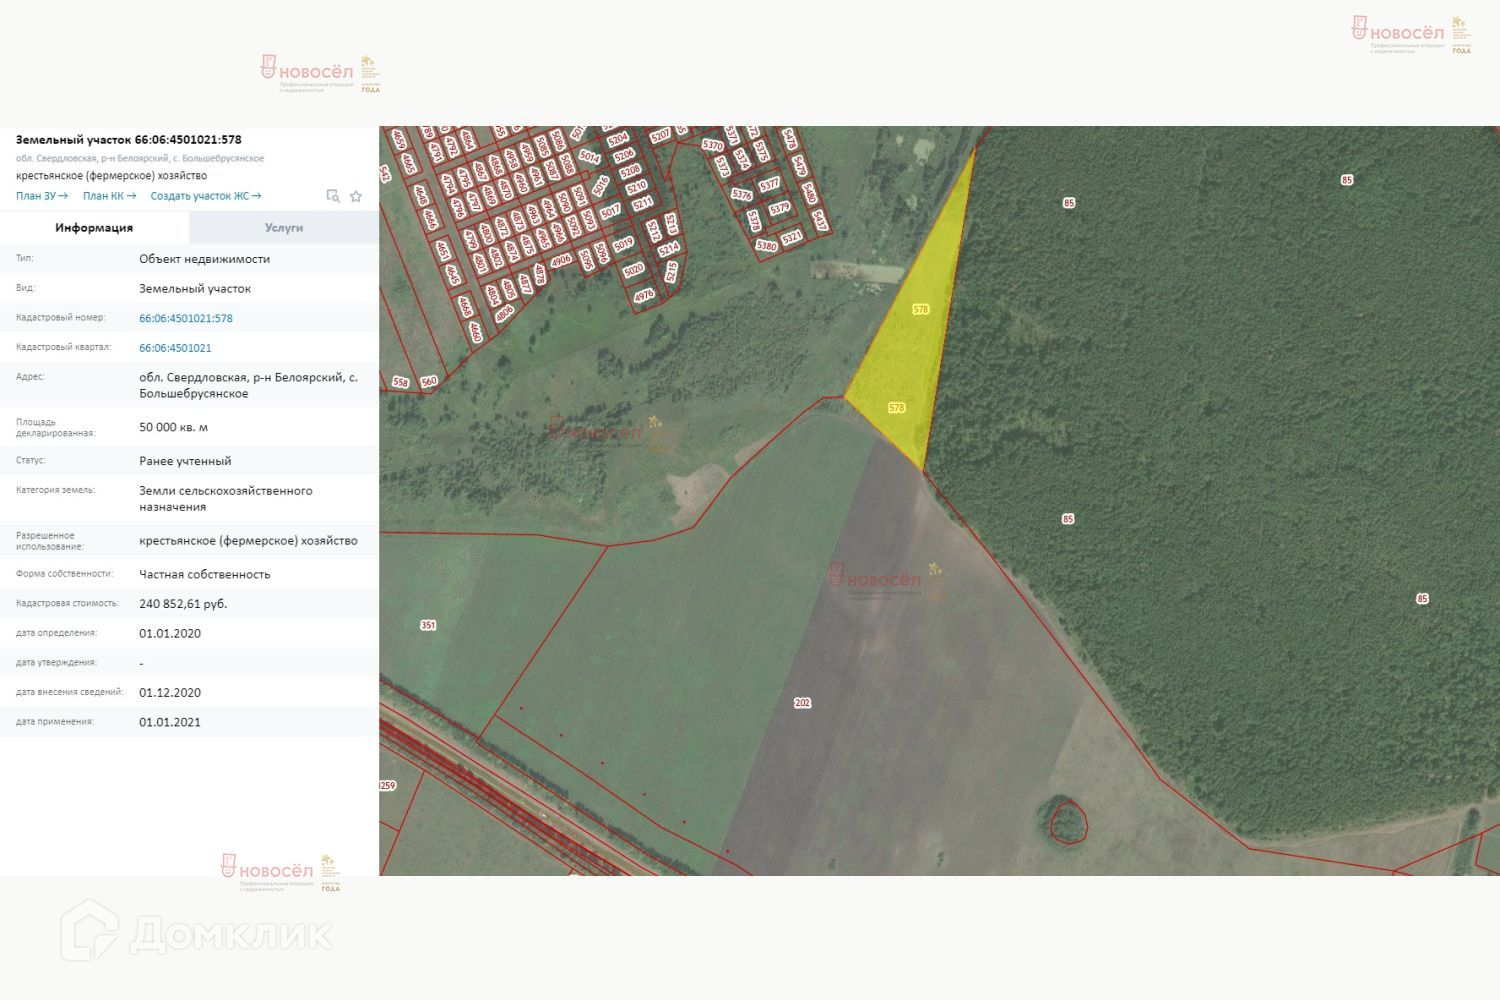Open cadastral number 66:06:4501021:578 link

(x=186, y=318)
